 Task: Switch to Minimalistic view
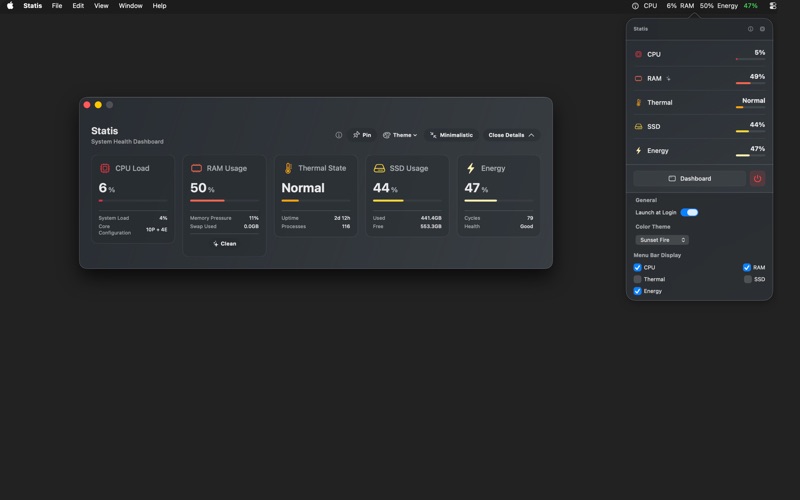coord(451,135)
